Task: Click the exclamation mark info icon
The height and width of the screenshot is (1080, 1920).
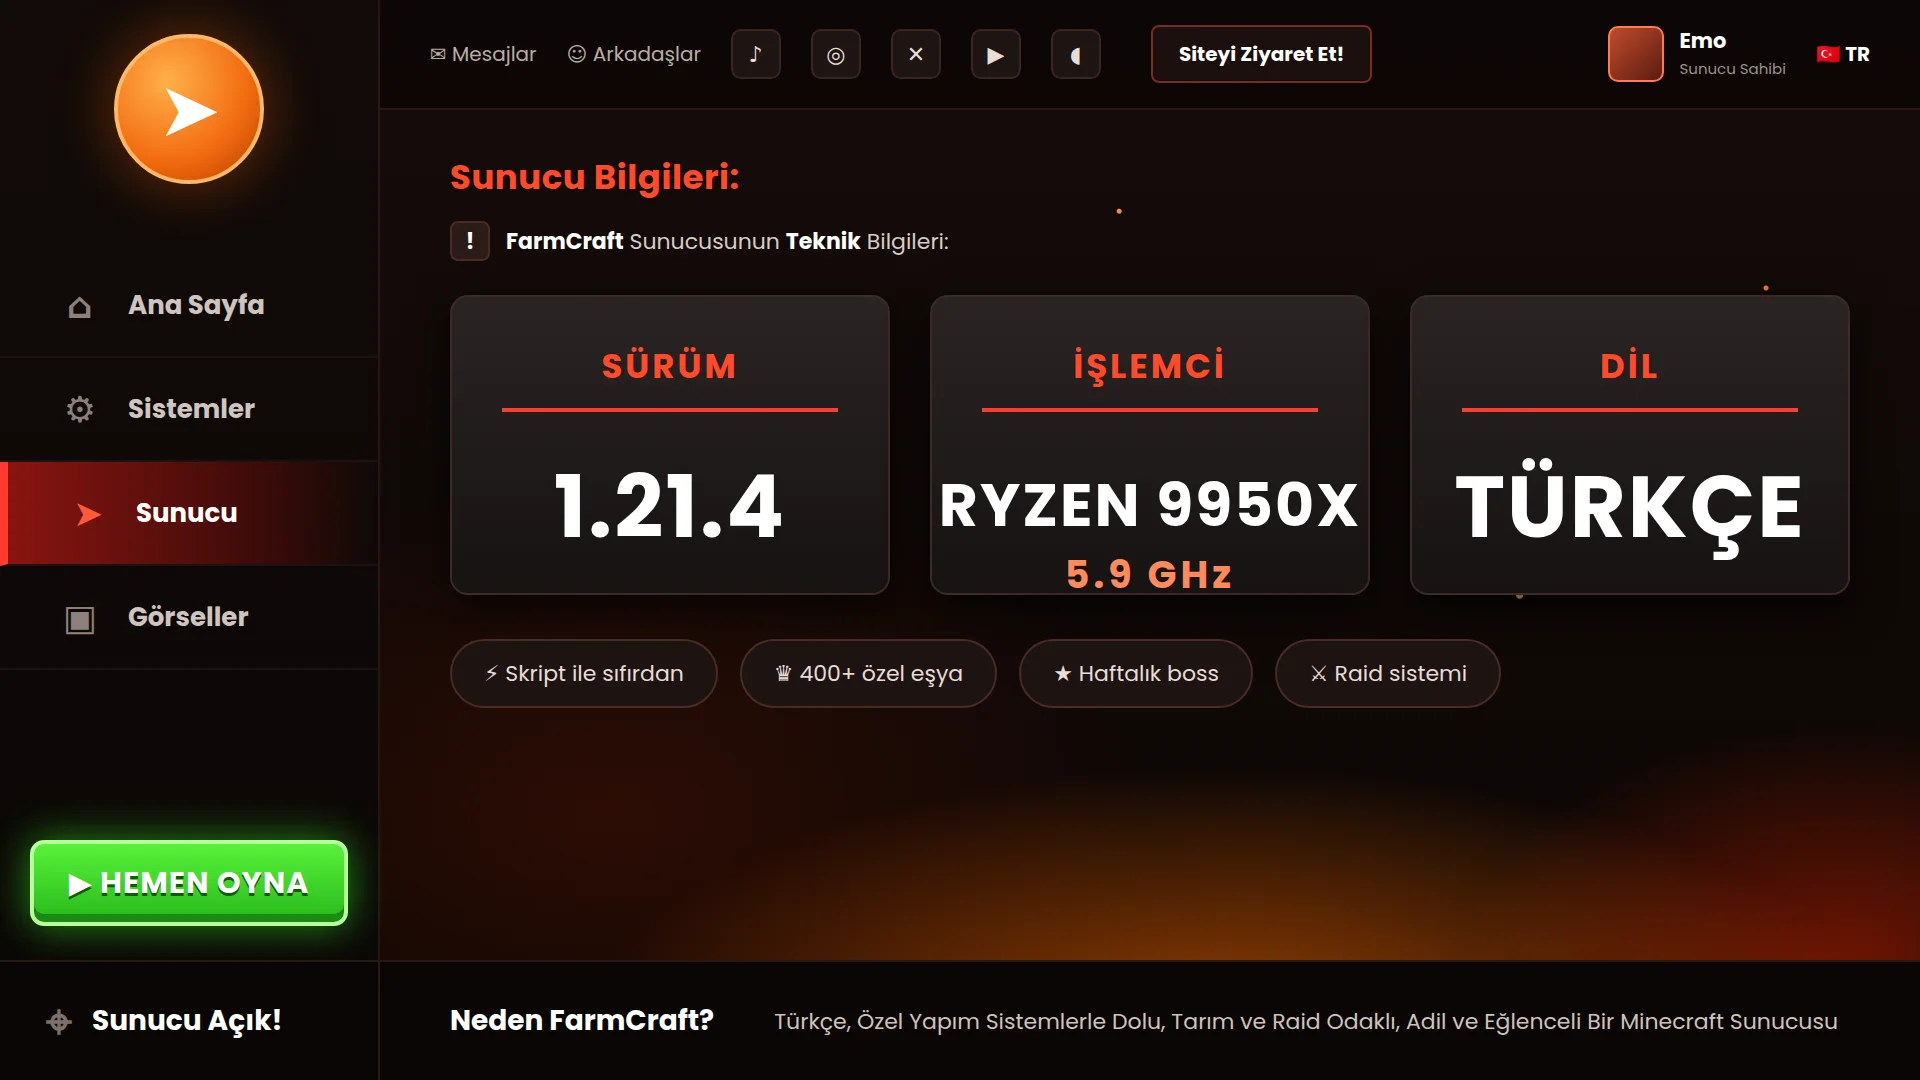Action: click(x=470, y=241)
